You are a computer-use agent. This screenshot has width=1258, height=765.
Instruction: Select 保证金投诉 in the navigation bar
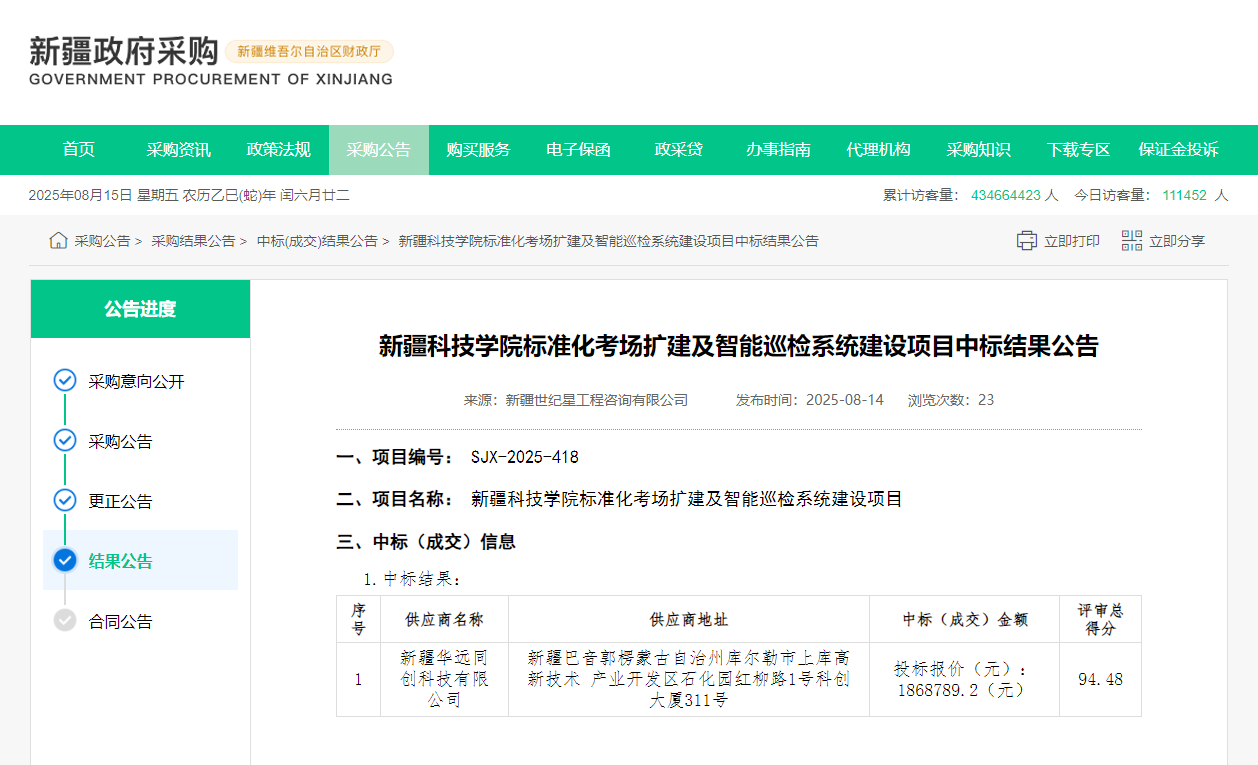1179,150
